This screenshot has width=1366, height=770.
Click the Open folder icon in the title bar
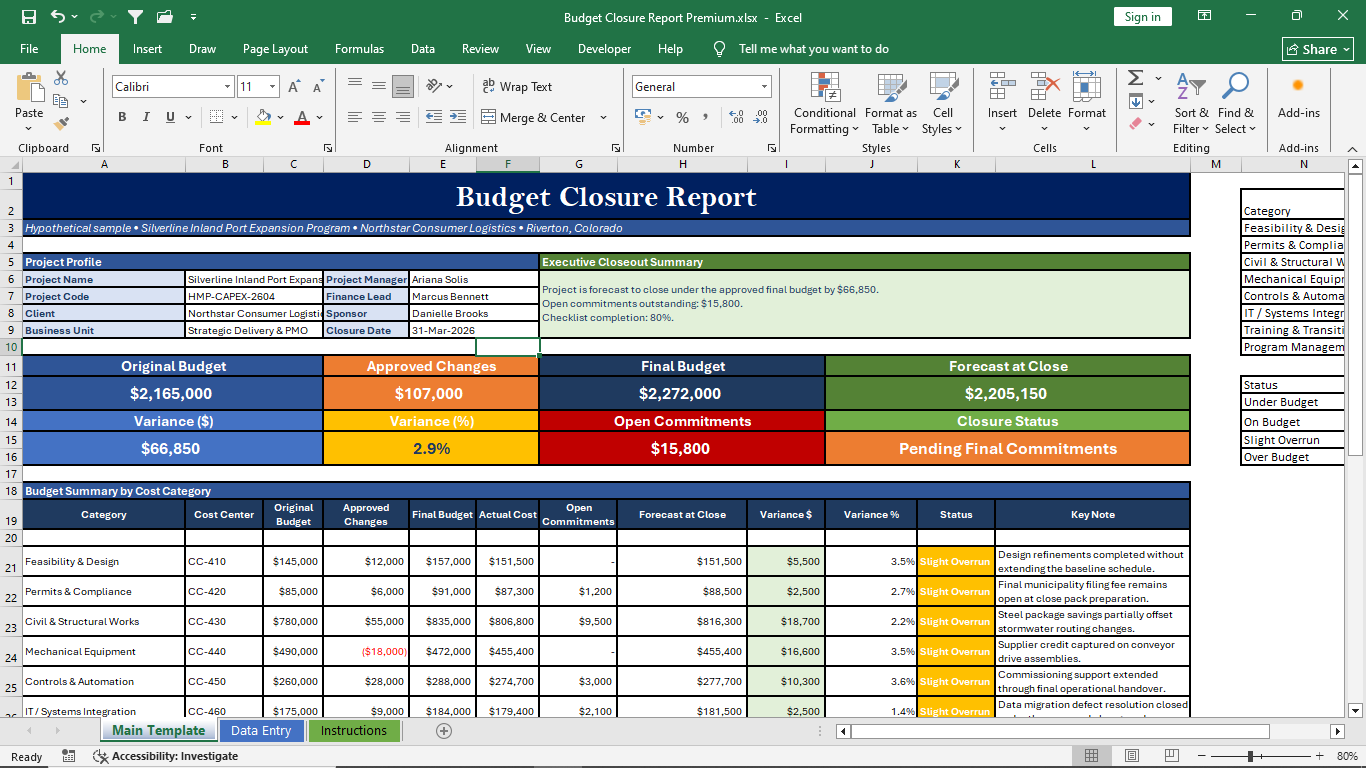[165, 17]
